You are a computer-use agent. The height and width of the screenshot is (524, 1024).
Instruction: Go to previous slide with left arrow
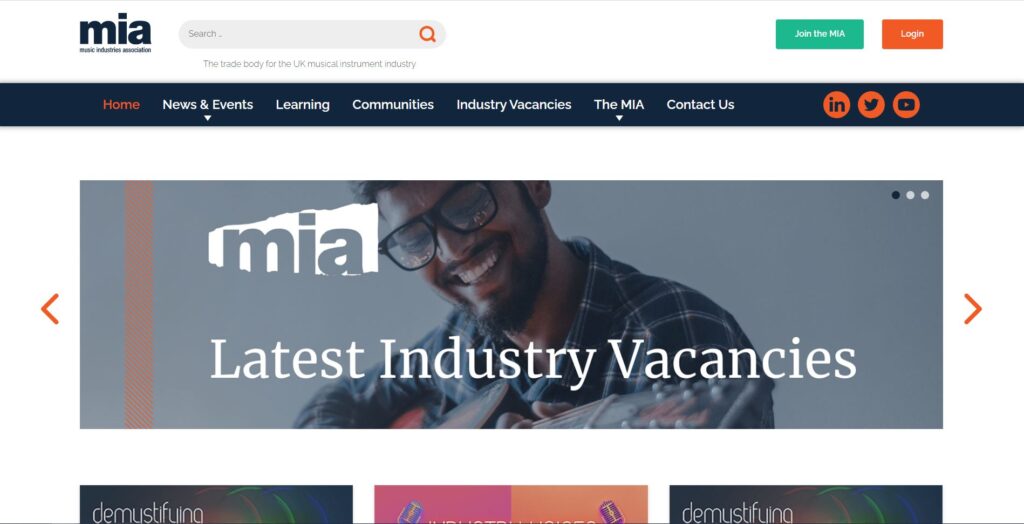tap(50, 308)
